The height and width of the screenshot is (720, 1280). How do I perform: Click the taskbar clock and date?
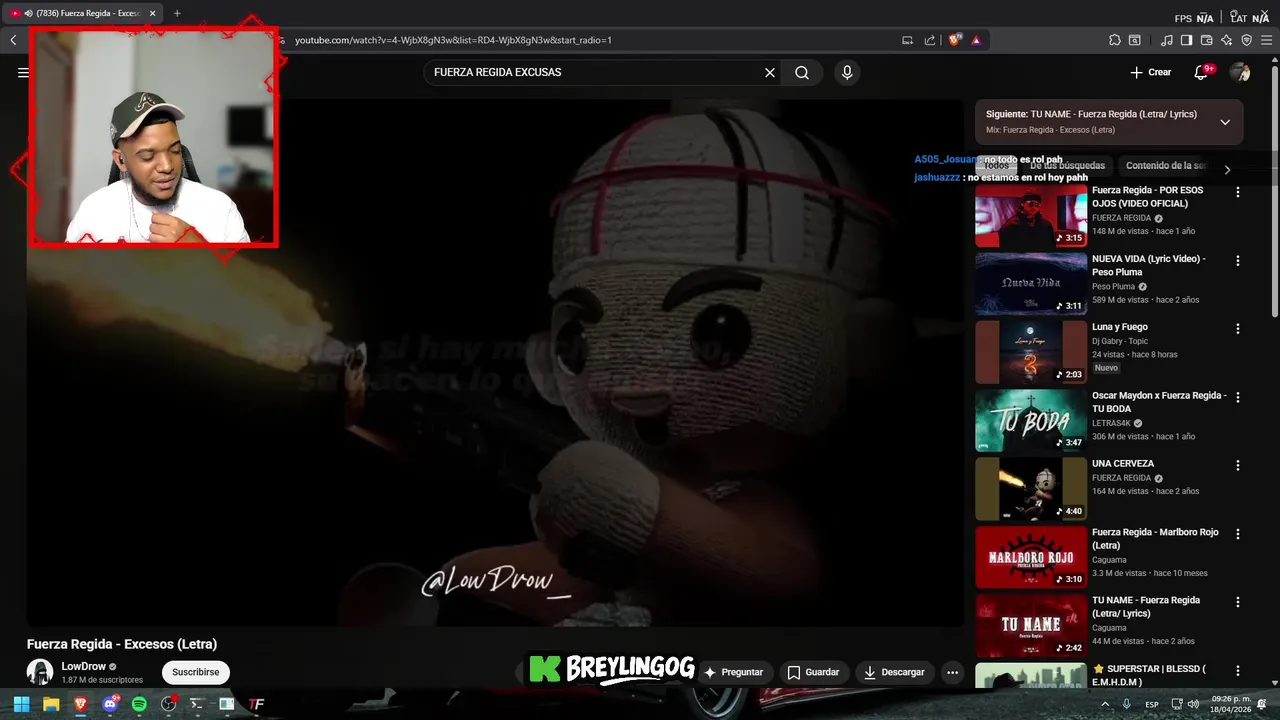(1231, 704)
